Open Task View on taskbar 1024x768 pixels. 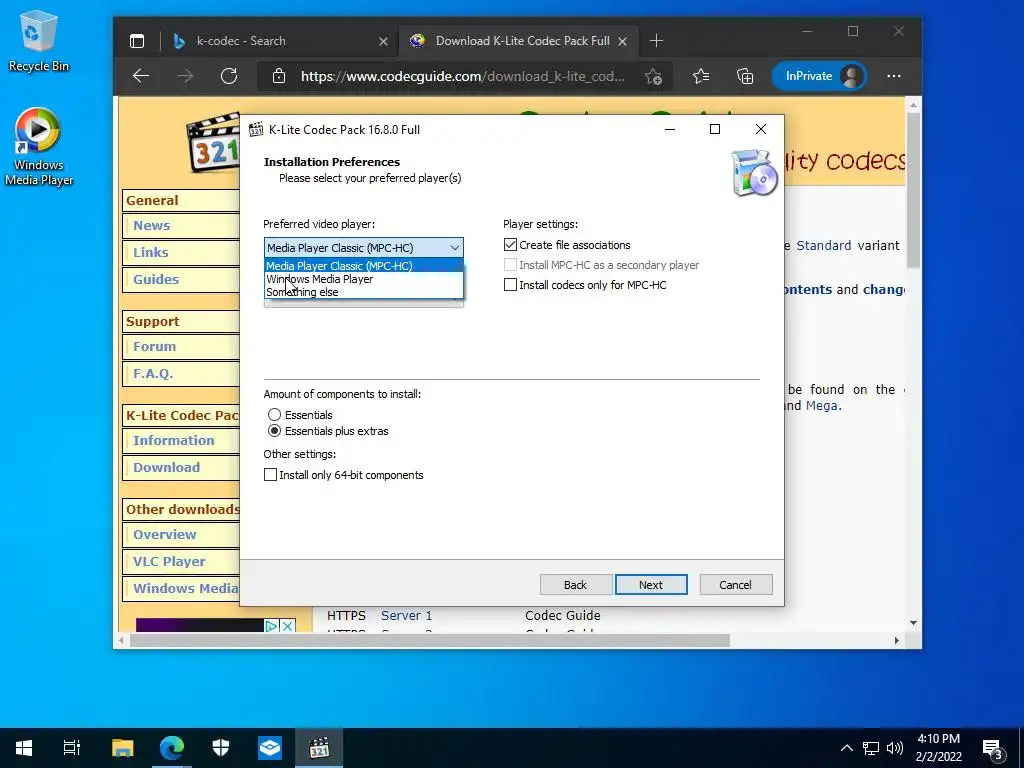tap(72, 748)
